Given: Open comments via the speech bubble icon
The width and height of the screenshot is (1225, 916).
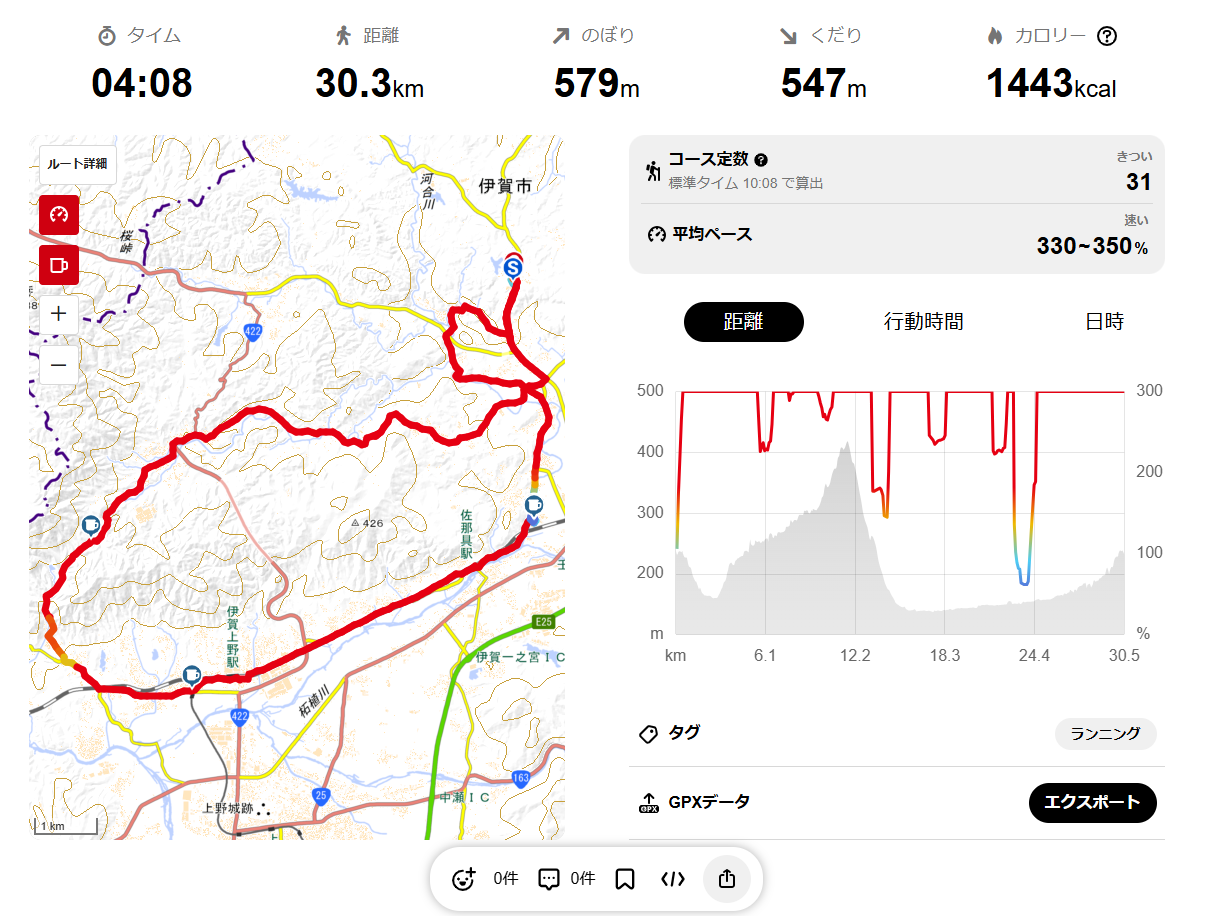Looking at the screenshot, I should [548, 880].
